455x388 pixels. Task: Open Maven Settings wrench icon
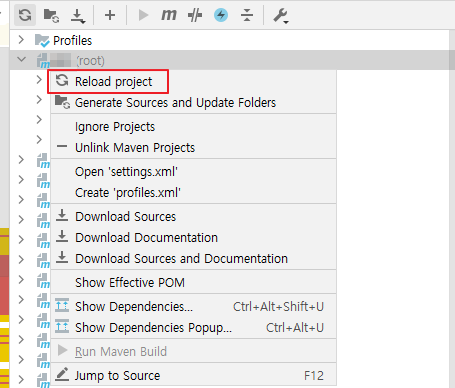280,16
